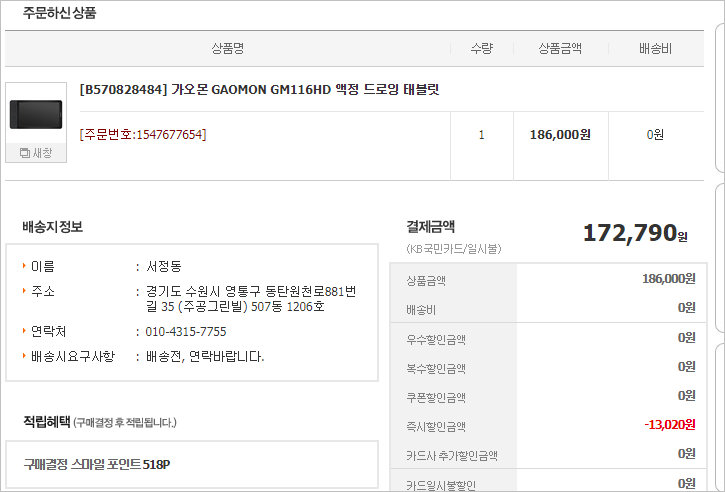Click the 186,000원 product price cell
Screen dimensions: 725x492
click(560, 135)
